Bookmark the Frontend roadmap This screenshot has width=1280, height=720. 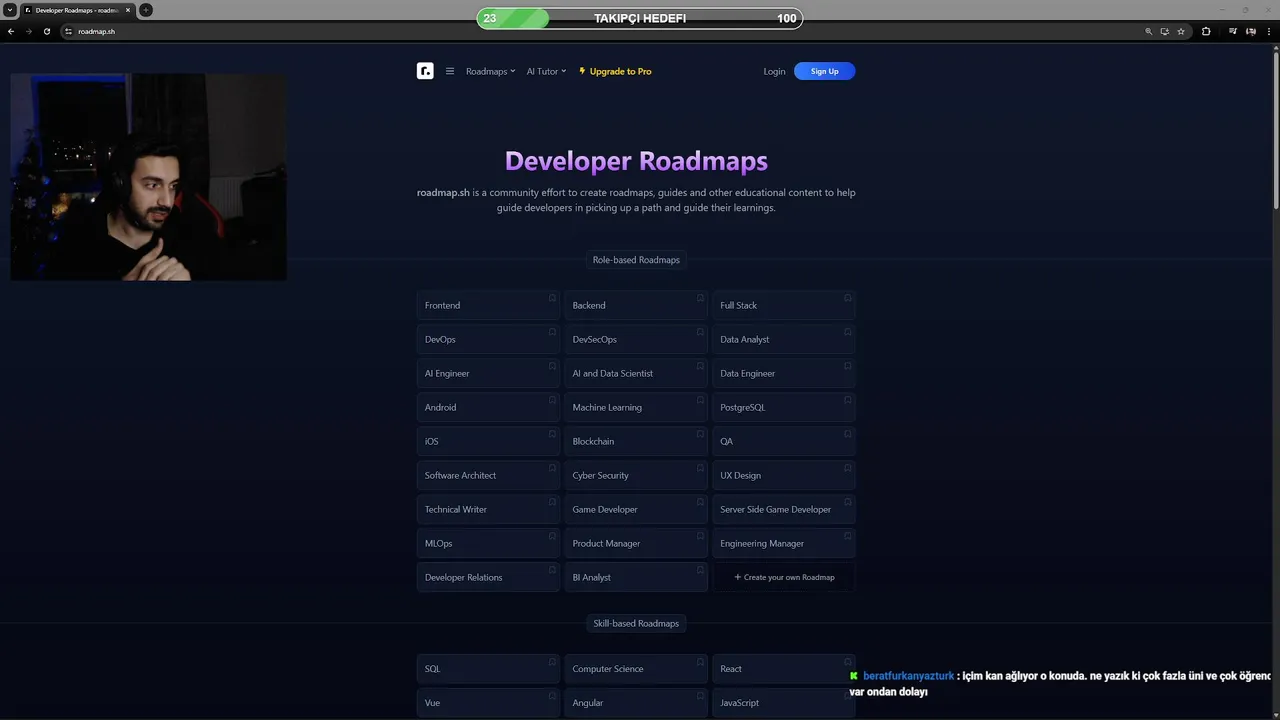tap(552, 298)
